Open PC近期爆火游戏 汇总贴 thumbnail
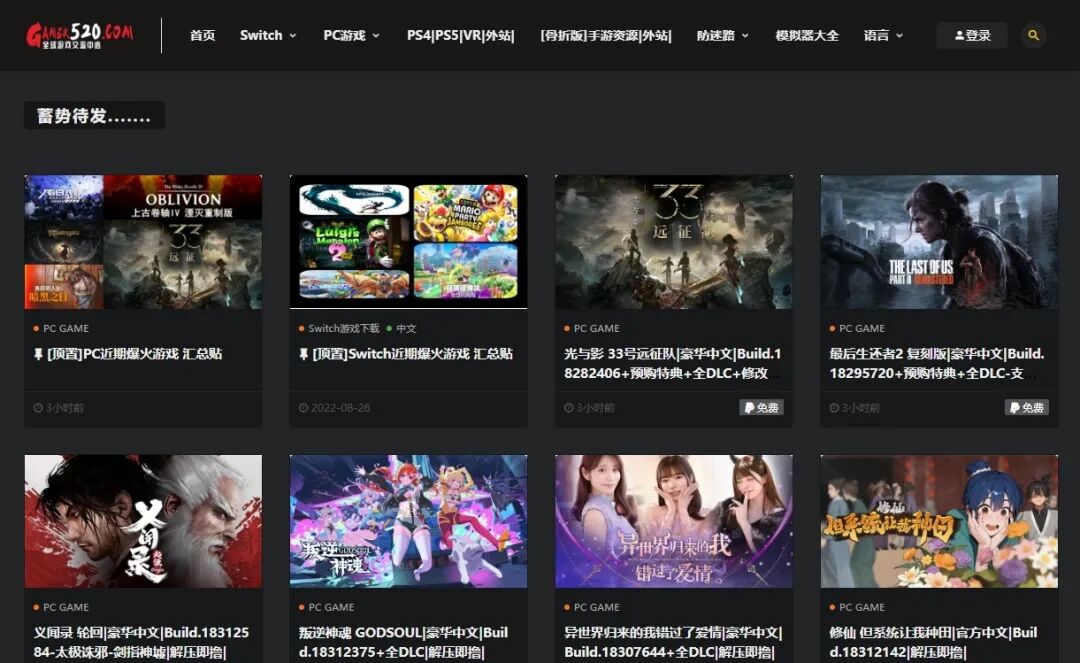Screen dimensions: 1080x663 pyautogui.click(x=143, y=242)
